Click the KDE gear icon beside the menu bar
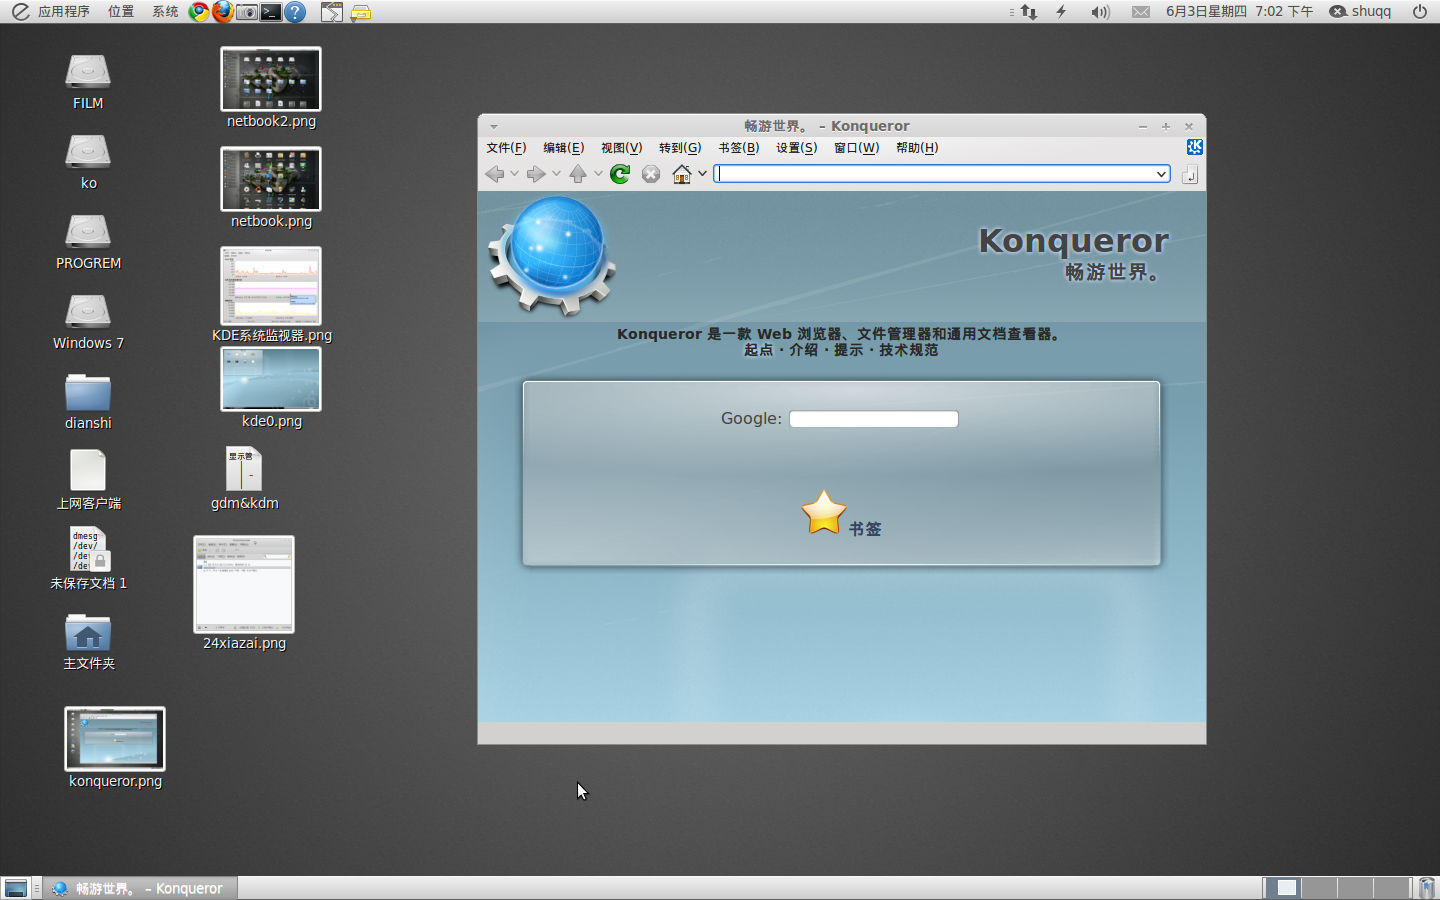This screenshot has height=900, width=1440. pyautogui.click(x=1194, y=147)
